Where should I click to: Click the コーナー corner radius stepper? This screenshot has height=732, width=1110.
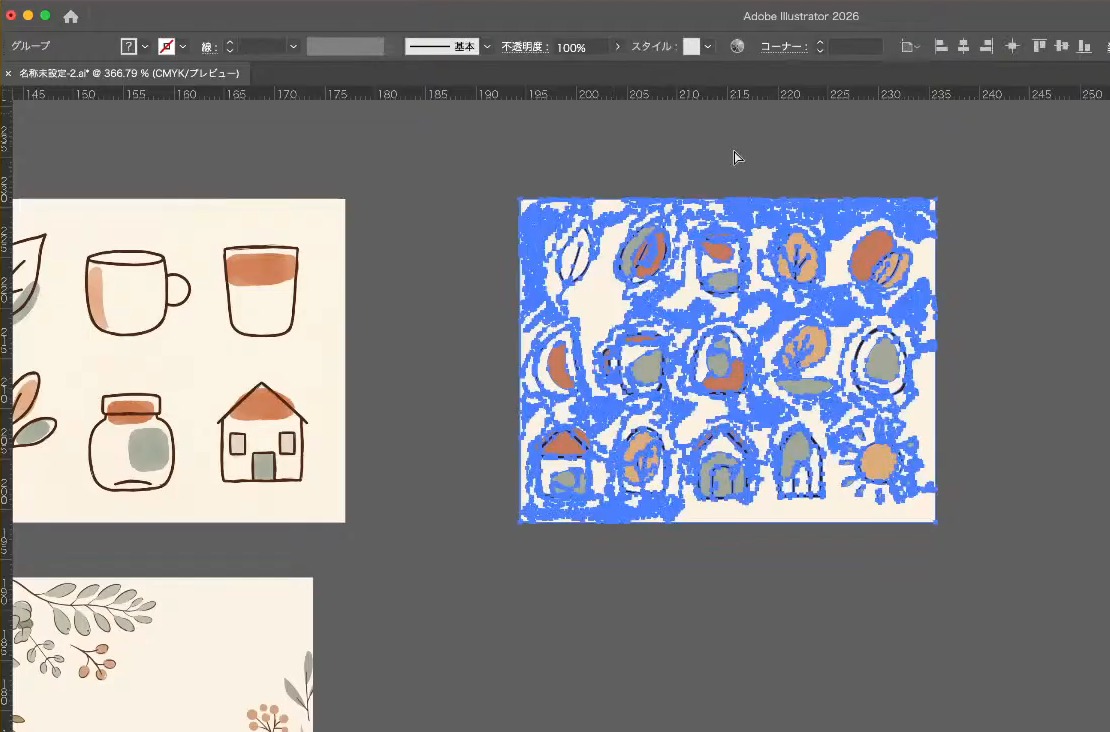[820, 47]
